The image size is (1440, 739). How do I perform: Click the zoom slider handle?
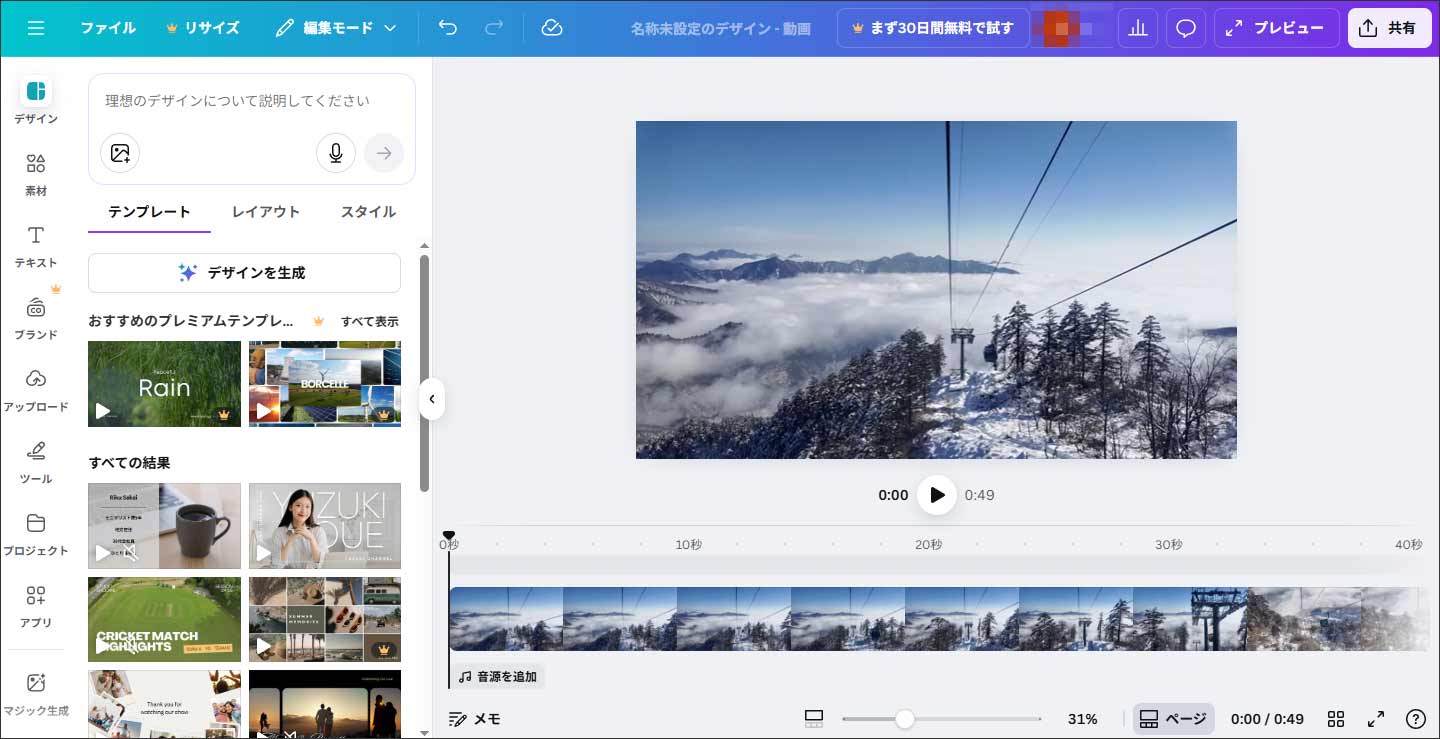coord(905,719)
